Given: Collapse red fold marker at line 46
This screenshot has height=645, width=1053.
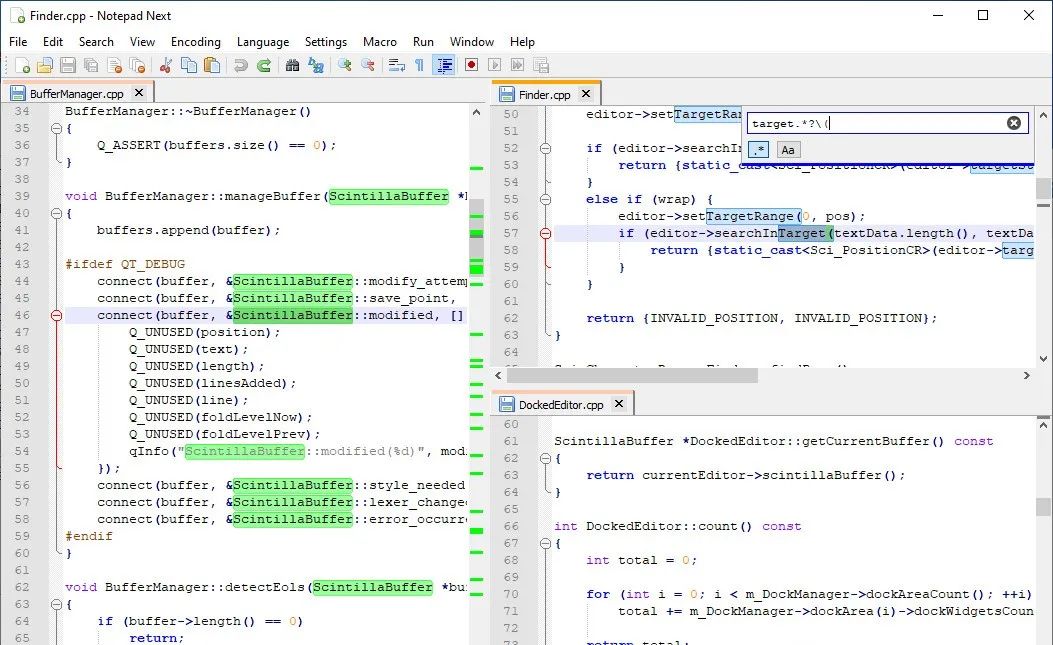Looking at the screenshot, I should 56,315.
